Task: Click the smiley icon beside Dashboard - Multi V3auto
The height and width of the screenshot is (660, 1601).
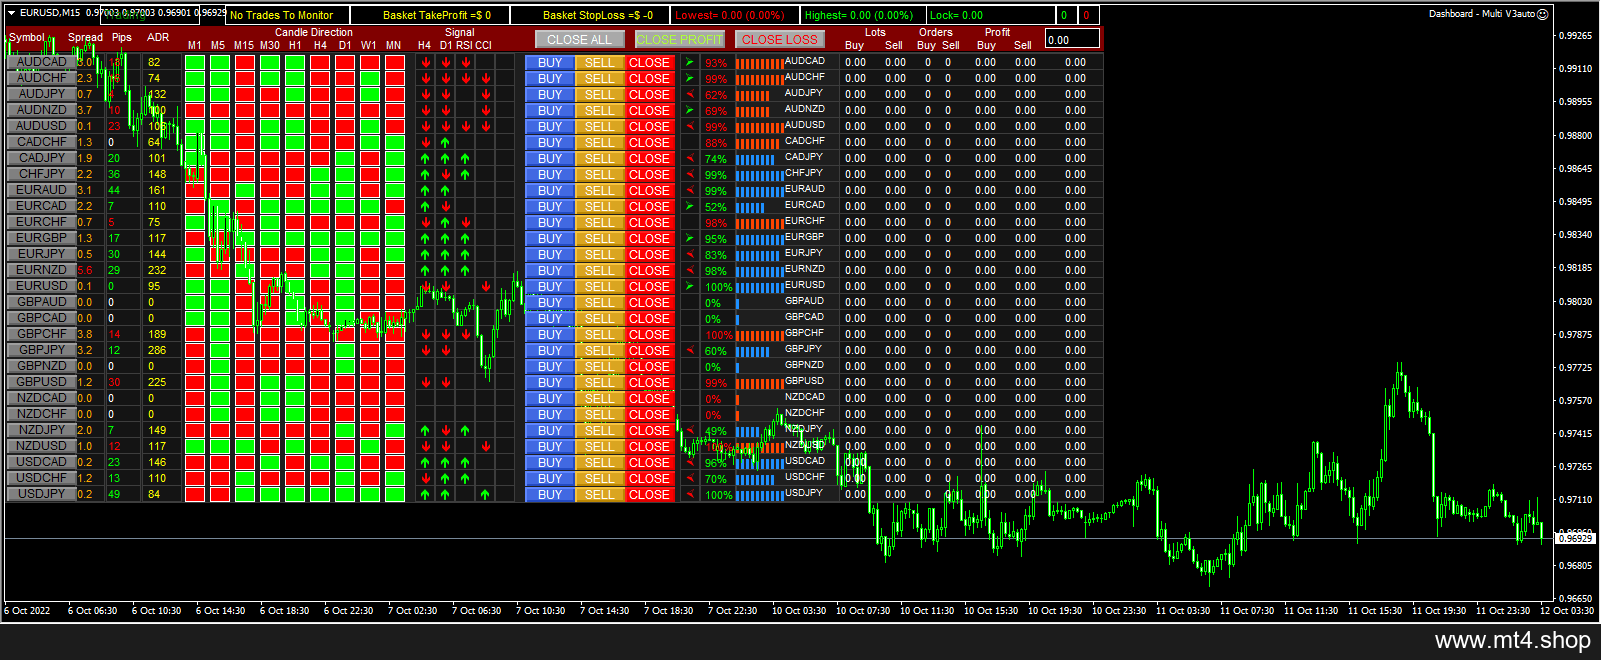Action: [1542, 14]
